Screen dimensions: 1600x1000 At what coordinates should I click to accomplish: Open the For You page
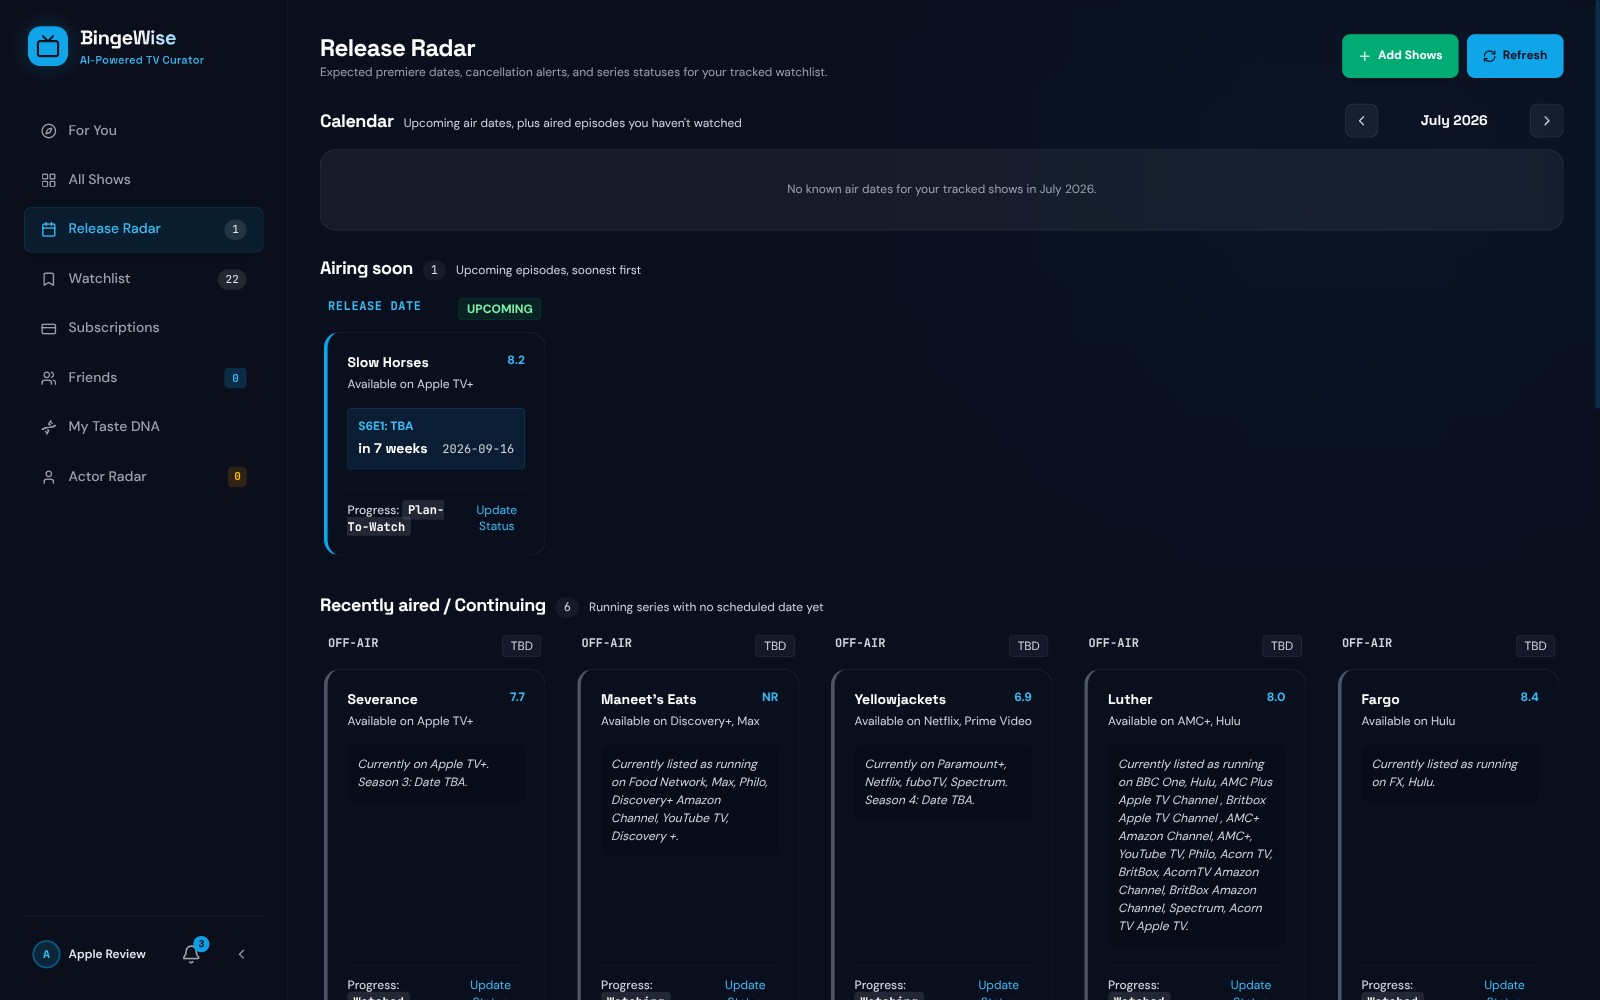pos(144,131)
